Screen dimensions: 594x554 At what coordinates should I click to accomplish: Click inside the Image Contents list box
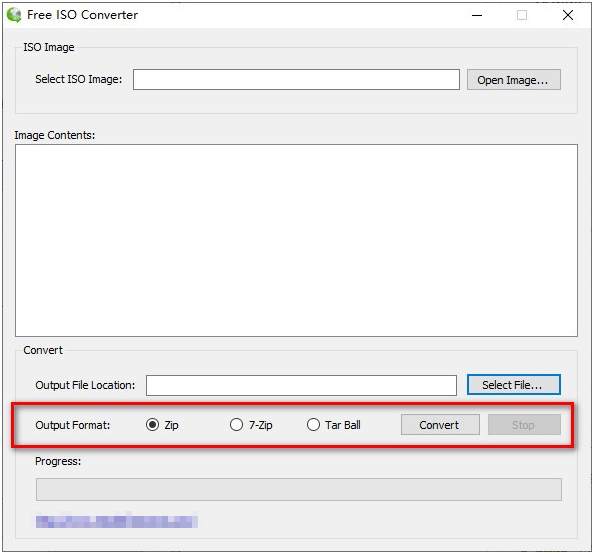pos(296,240)
